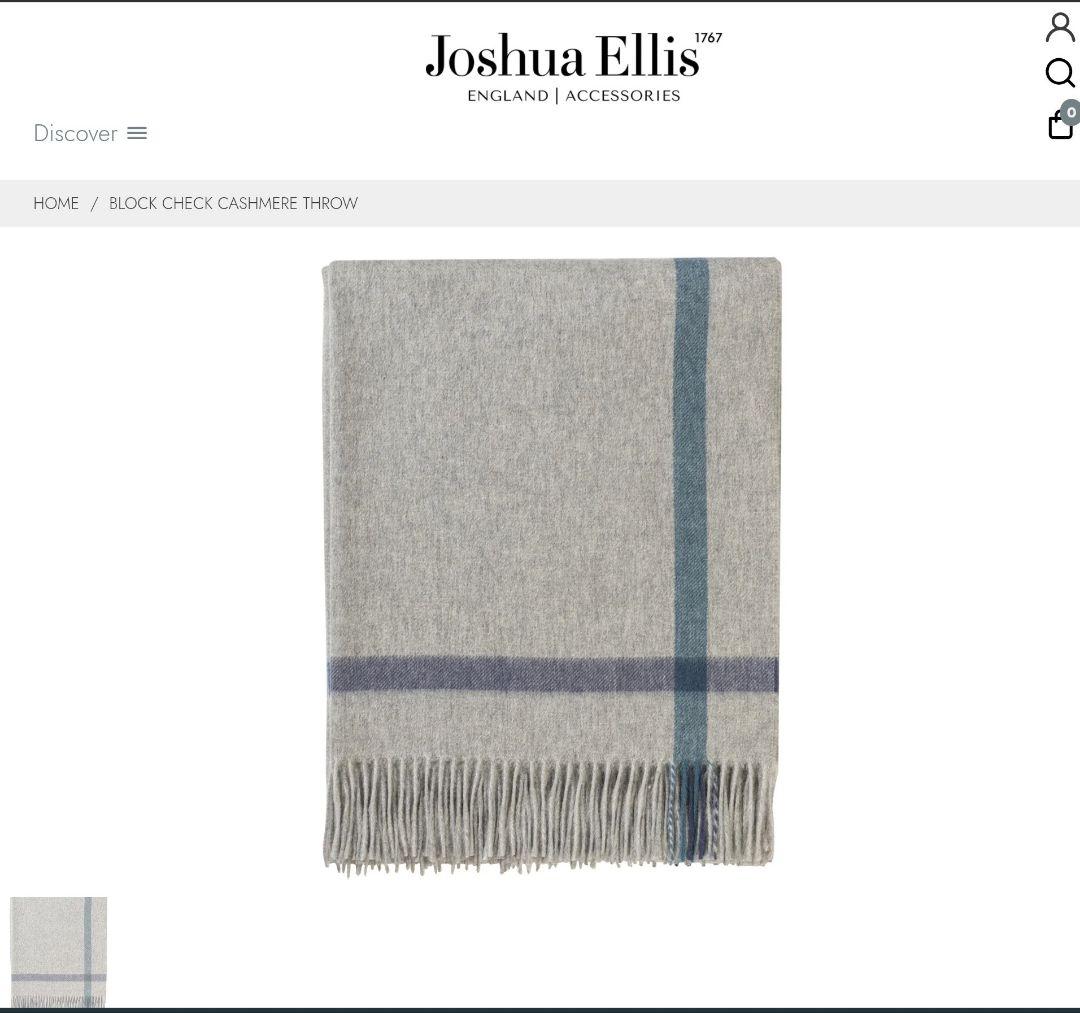
Task: Click the cart item count badge
Action: [1071, 112]
